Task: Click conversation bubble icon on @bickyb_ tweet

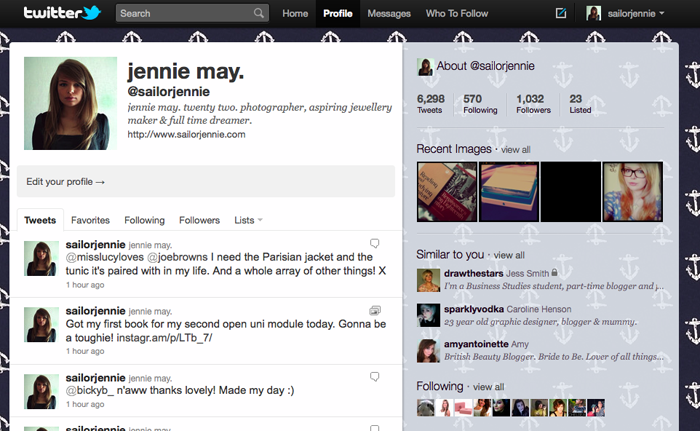Action: pos(375,377)
